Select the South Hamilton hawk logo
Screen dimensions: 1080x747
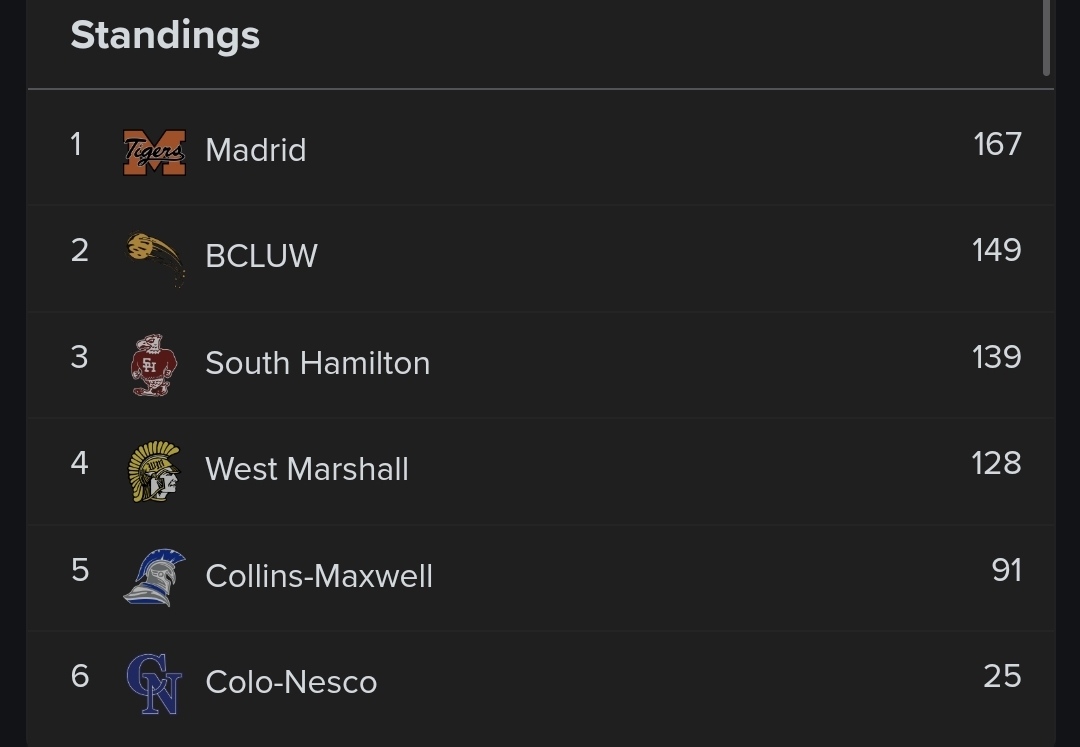point(154,365)
